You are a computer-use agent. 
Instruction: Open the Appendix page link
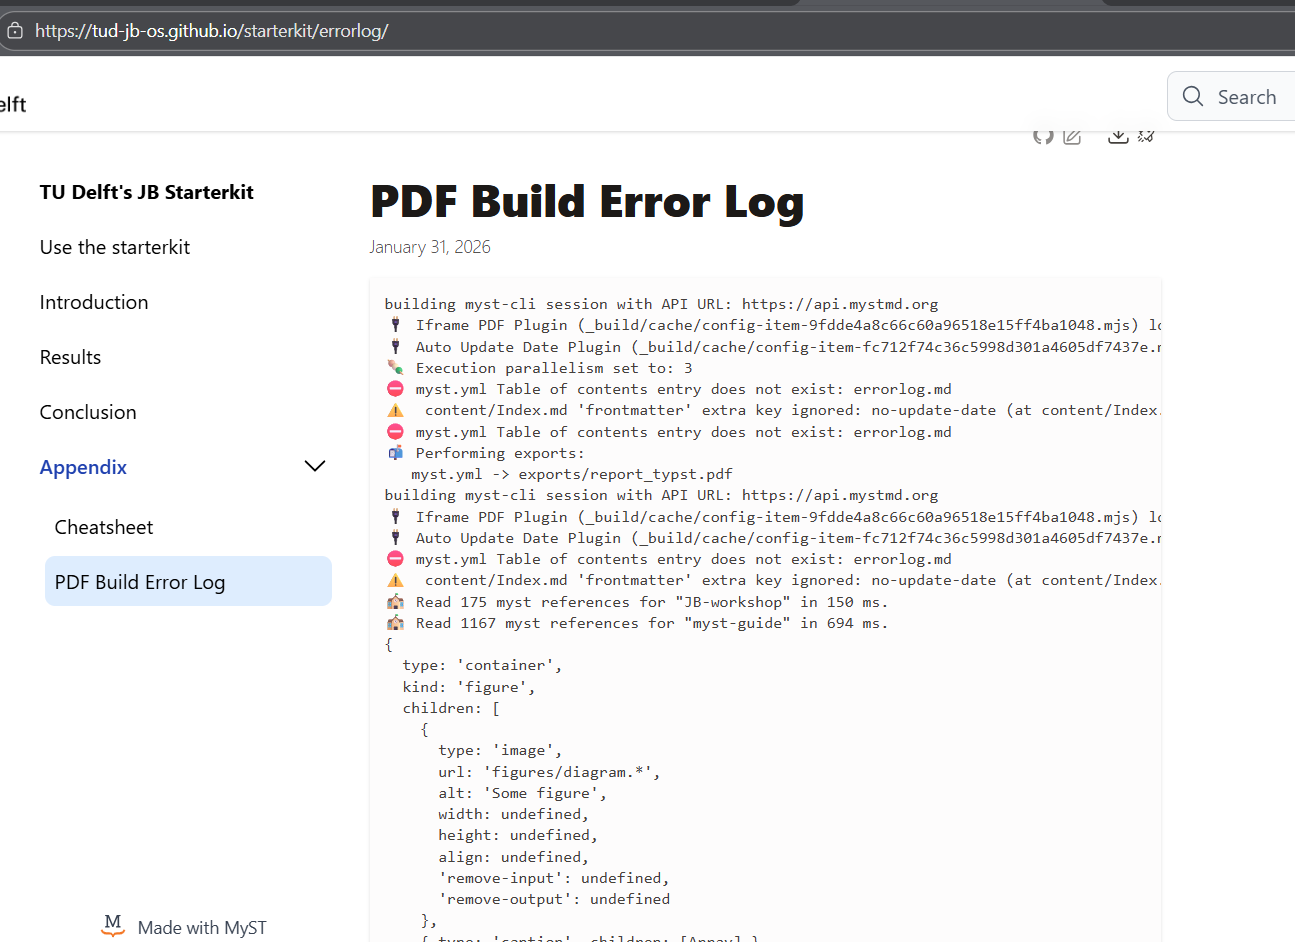pyautogui.click(x=83, y=467)
